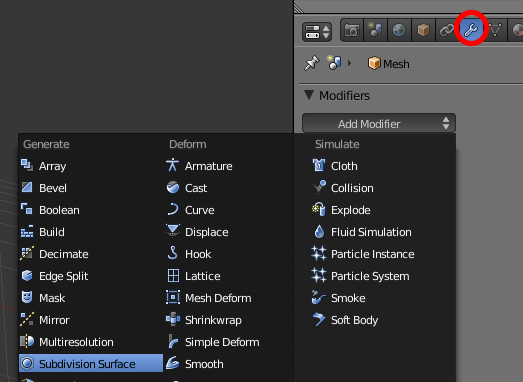Add a Particle Instance modifier

point(383,254)
